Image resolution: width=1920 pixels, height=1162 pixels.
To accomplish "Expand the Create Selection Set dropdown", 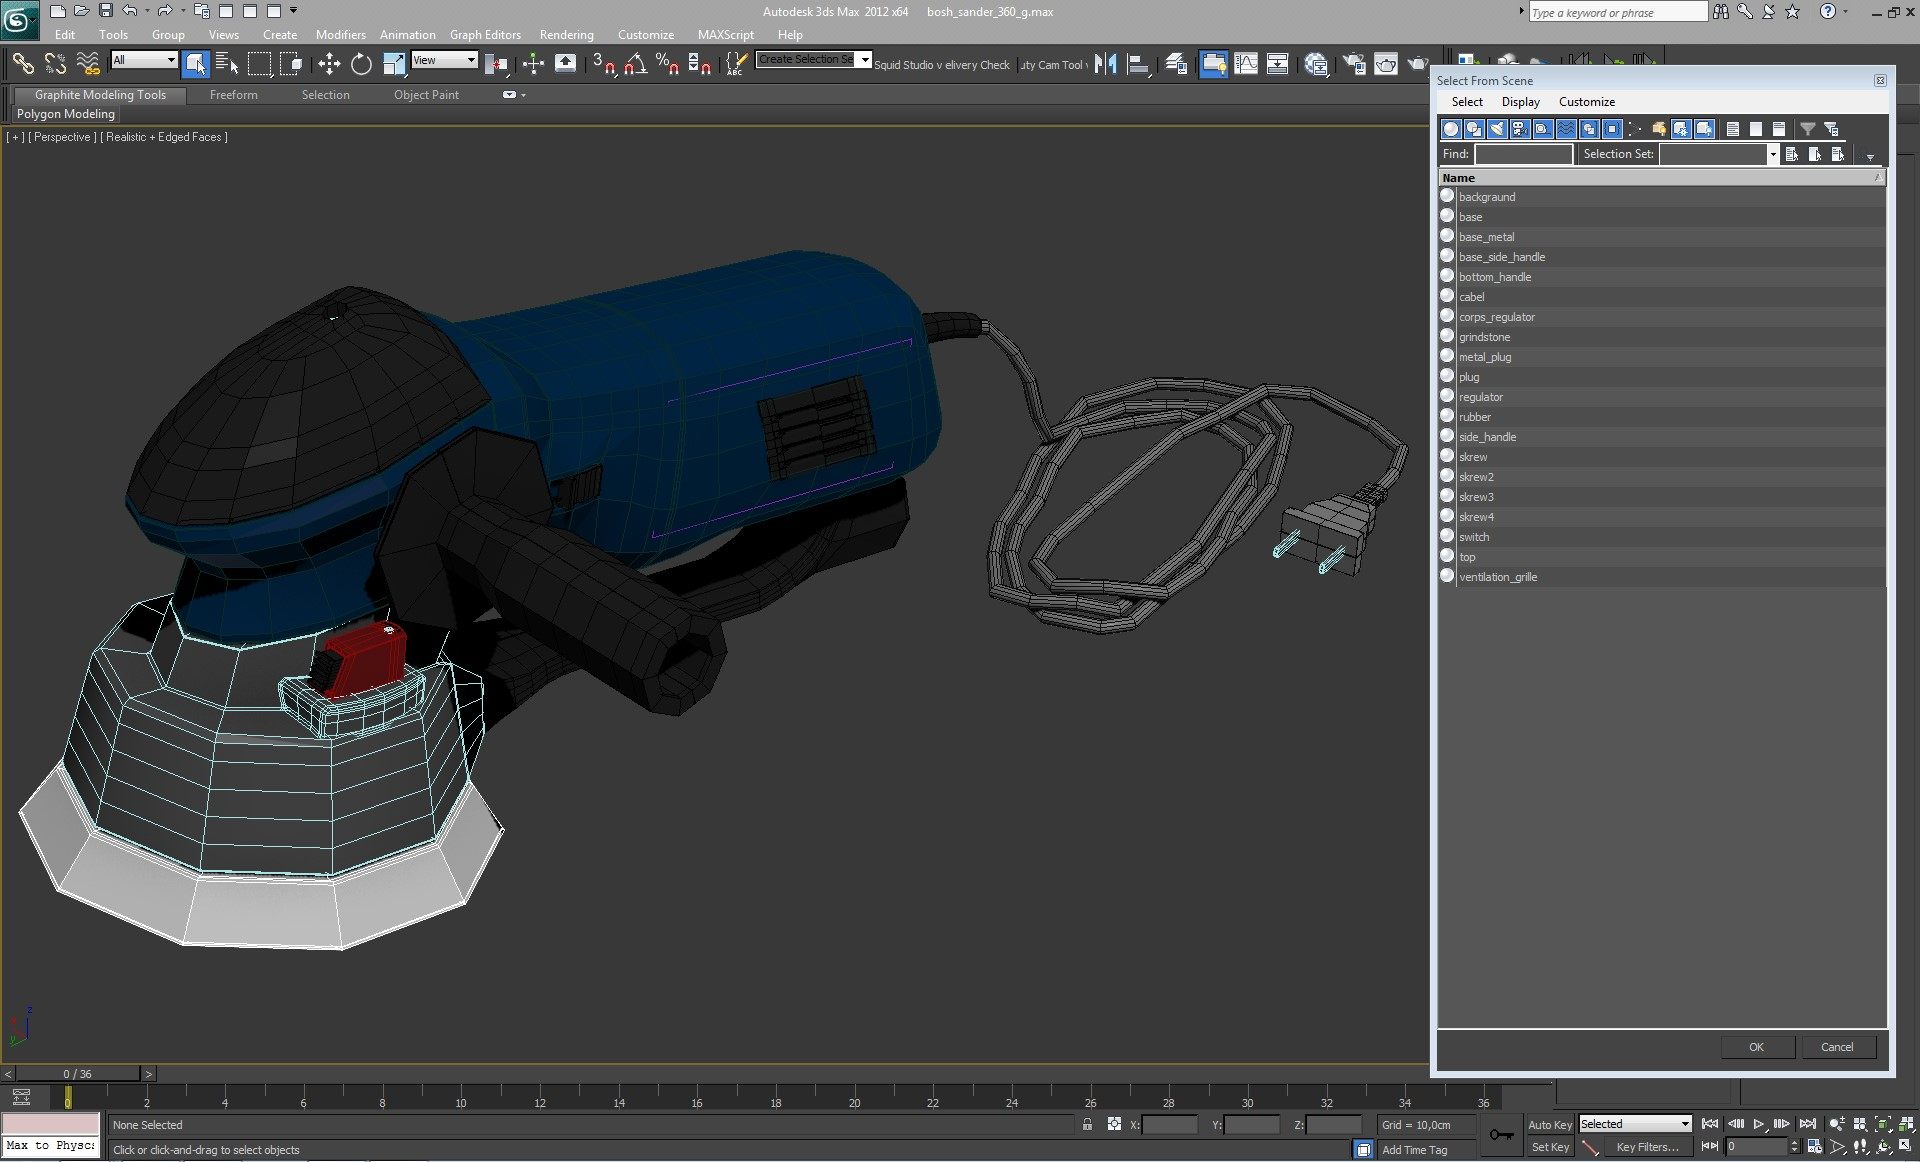I will point(865,60).
